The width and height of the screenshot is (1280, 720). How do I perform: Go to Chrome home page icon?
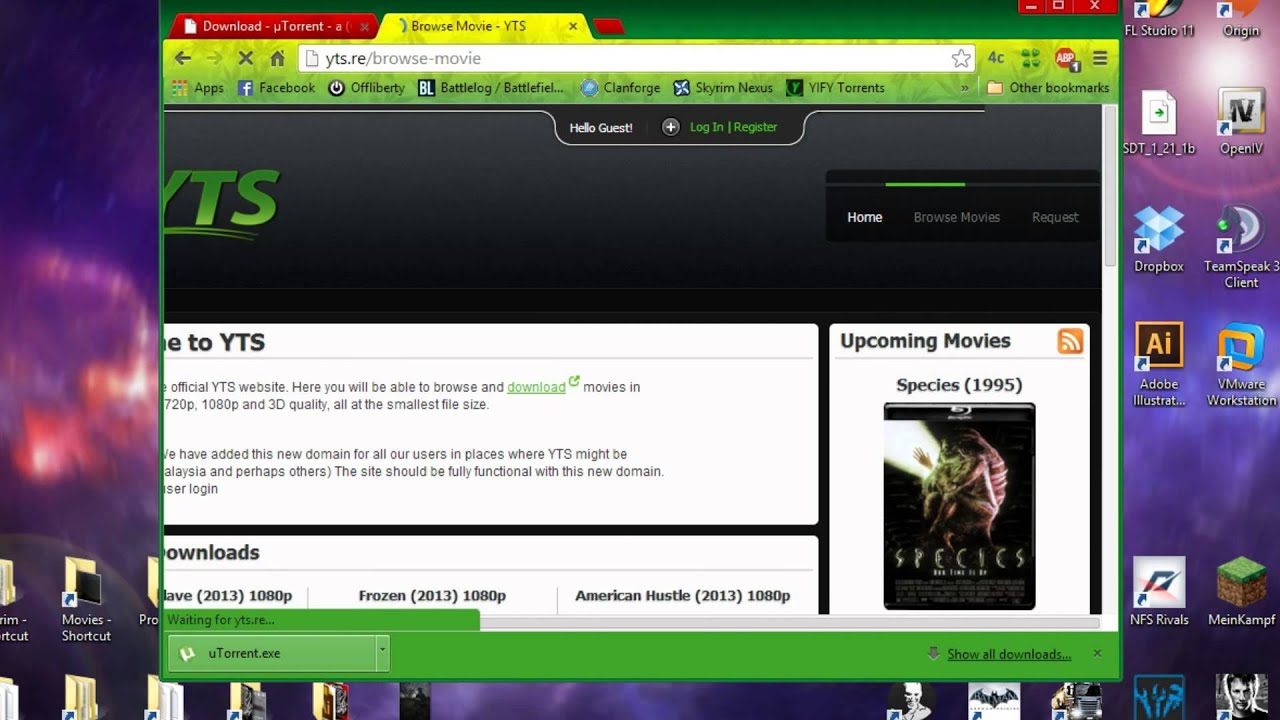point(277,58)
